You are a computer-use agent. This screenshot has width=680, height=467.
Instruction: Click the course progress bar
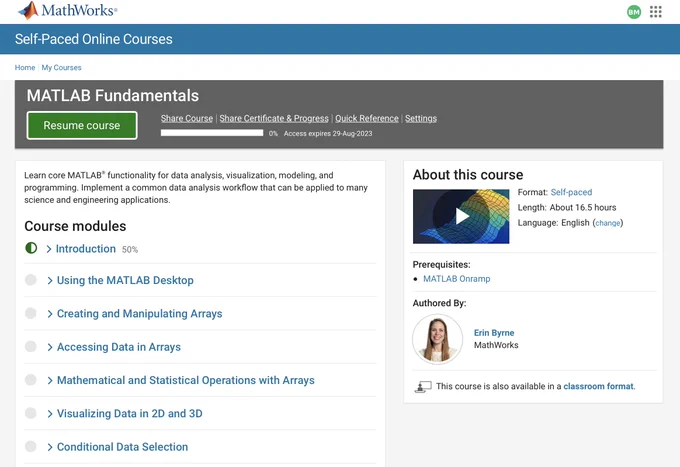[212, 133]
